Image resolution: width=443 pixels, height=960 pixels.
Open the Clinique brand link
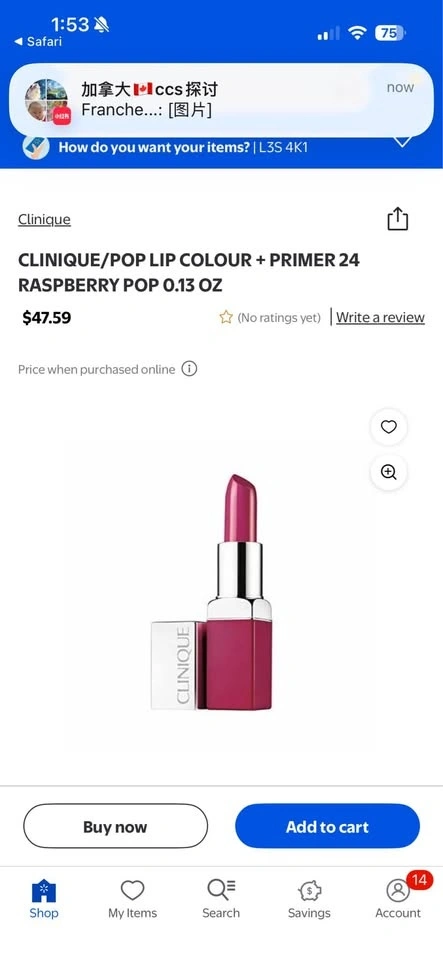tap(44, 219)
